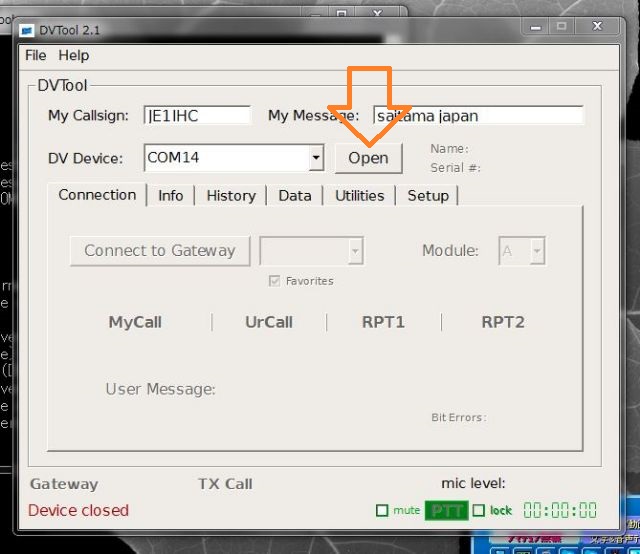Maximize the DVTool window
The image size is (640, 554).
tap(561, 26)
